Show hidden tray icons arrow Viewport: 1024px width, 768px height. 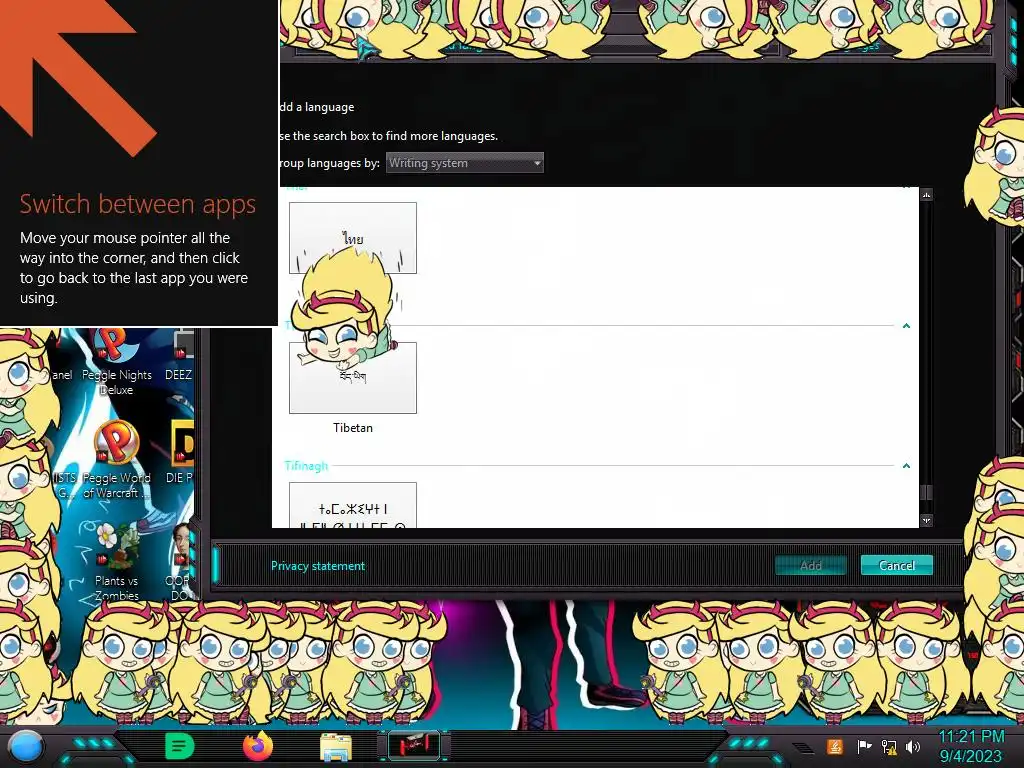(x=804, y=747)
